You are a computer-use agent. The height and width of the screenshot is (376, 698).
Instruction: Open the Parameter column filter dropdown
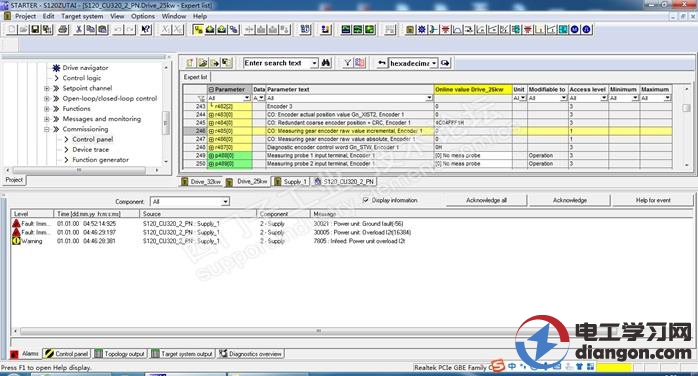(x=247, y=98)
